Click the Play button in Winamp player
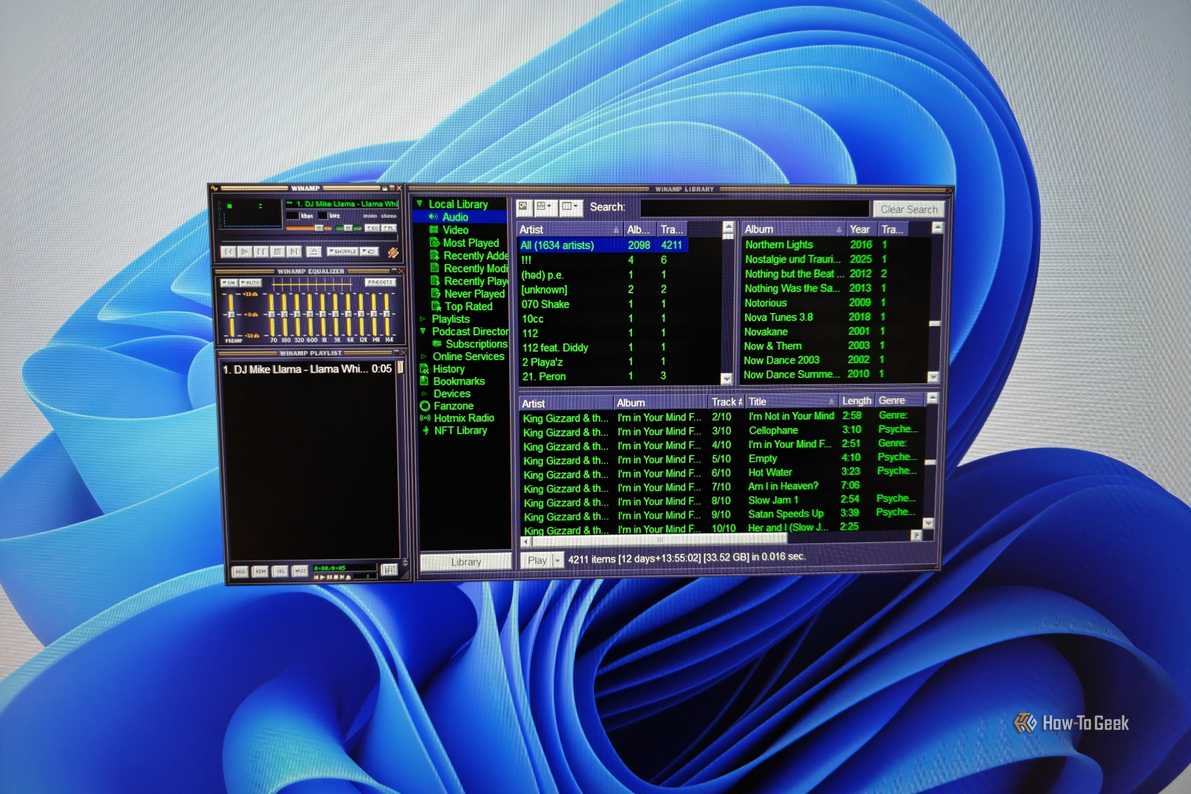The width and height of the screenshot is (1191, 794). pyautogui.click(x=245, y=251)
